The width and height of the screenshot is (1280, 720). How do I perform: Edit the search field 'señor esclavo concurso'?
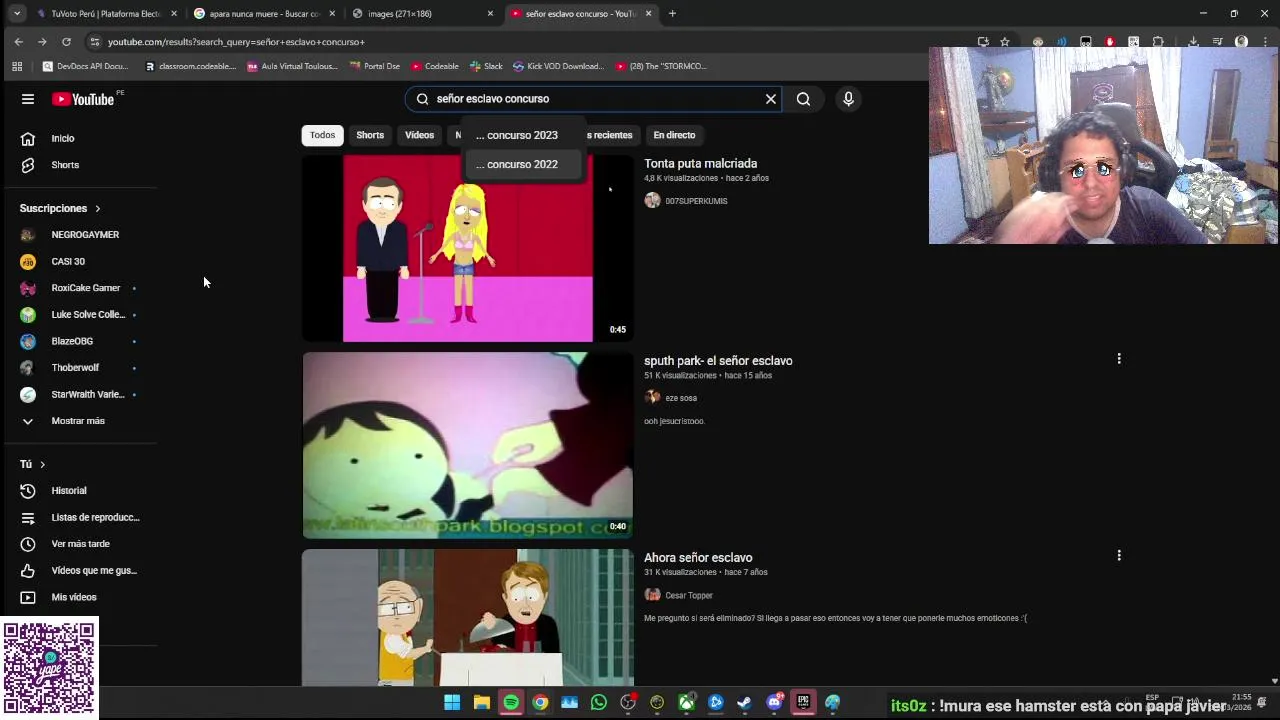595,99
